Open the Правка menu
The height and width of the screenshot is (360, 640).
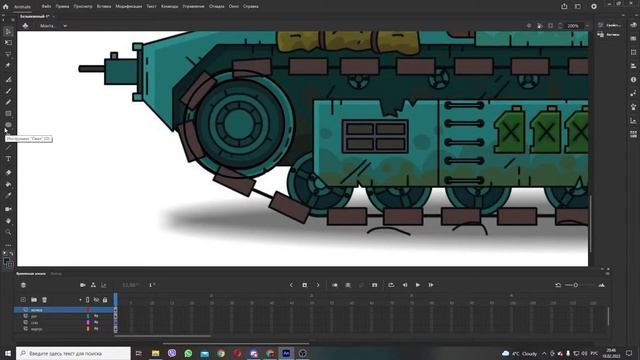(62, 7)
